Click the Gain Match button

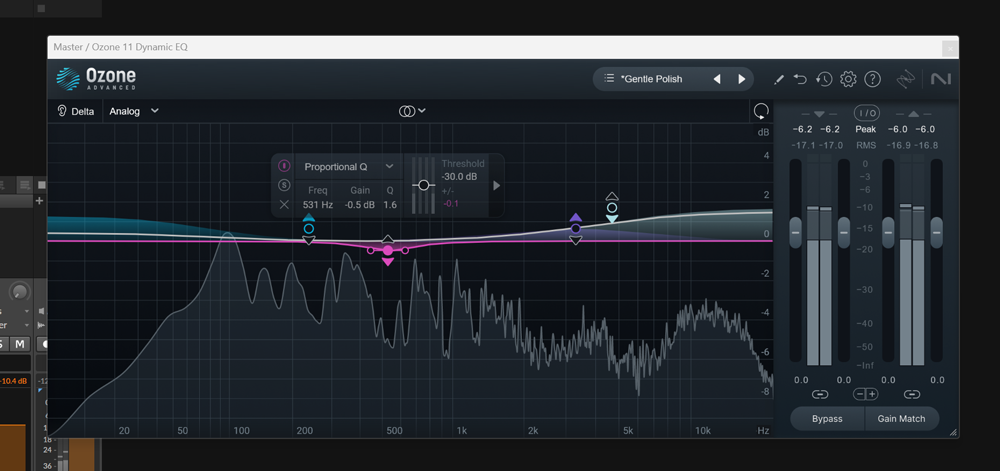(901, 419)
